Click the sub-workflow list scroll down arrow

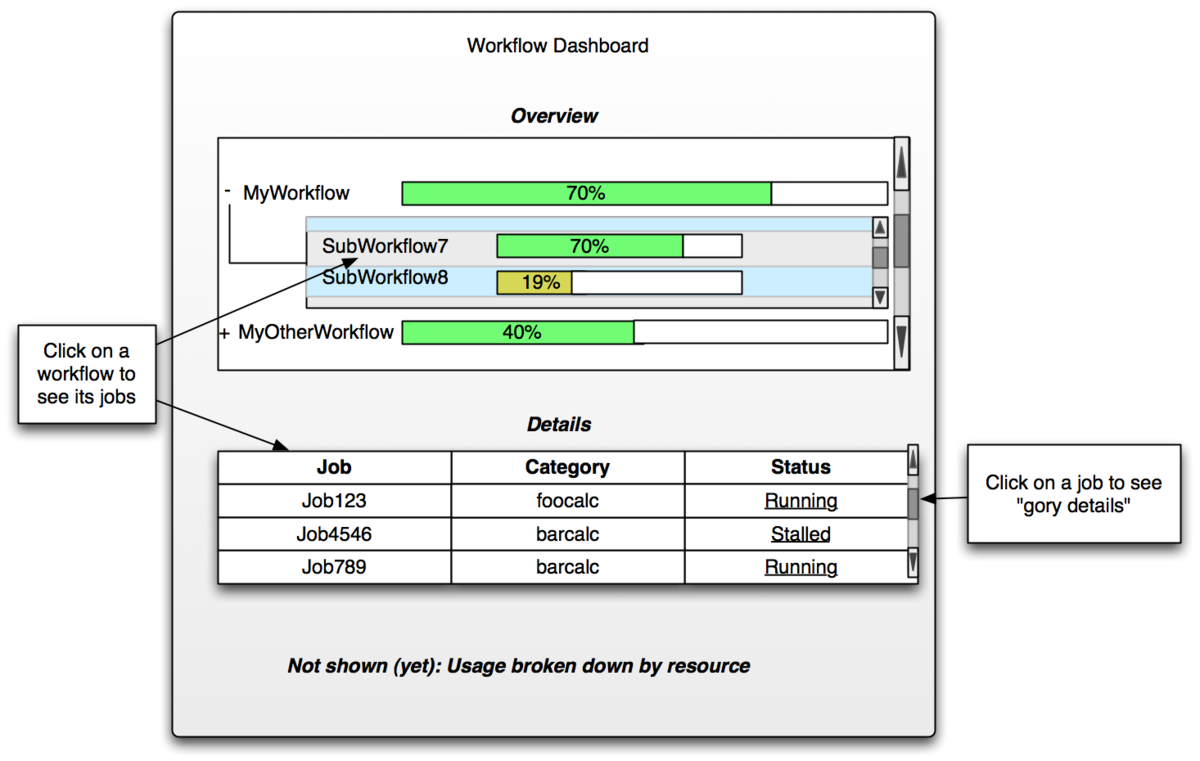coord(880,296)
